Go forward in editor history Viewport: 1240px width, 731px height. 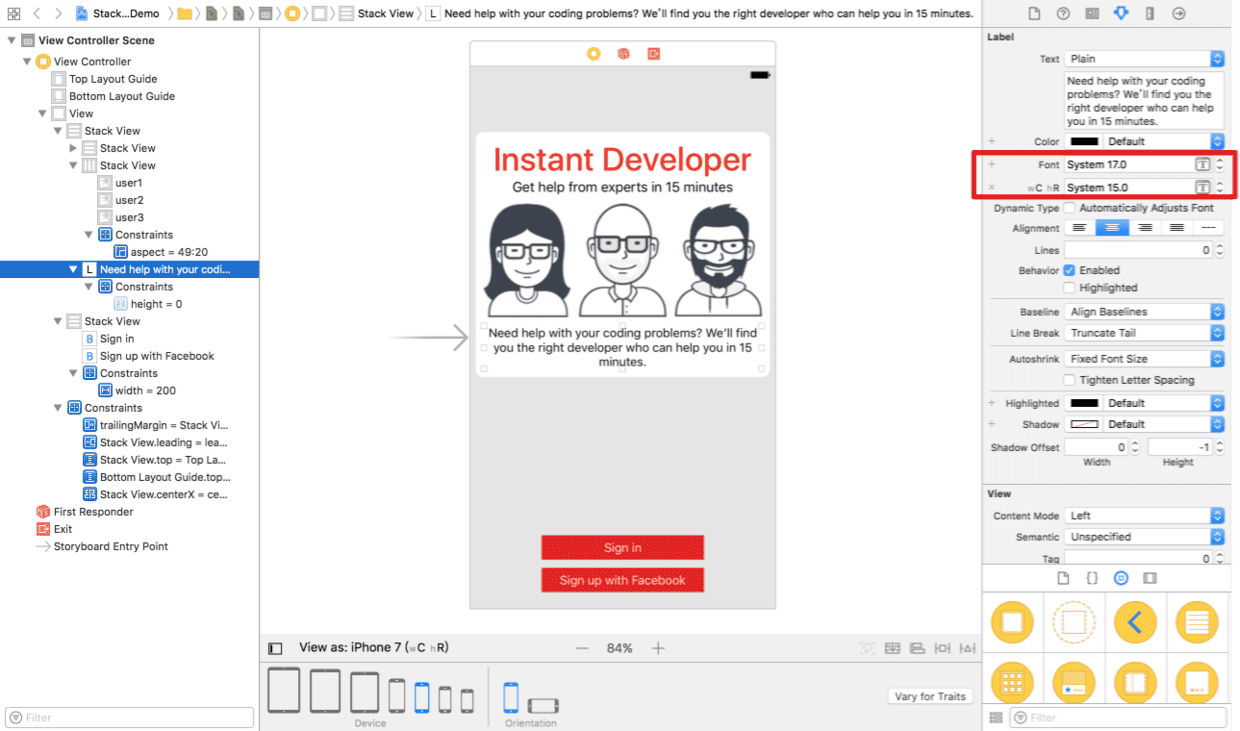[x=58, y=13]
